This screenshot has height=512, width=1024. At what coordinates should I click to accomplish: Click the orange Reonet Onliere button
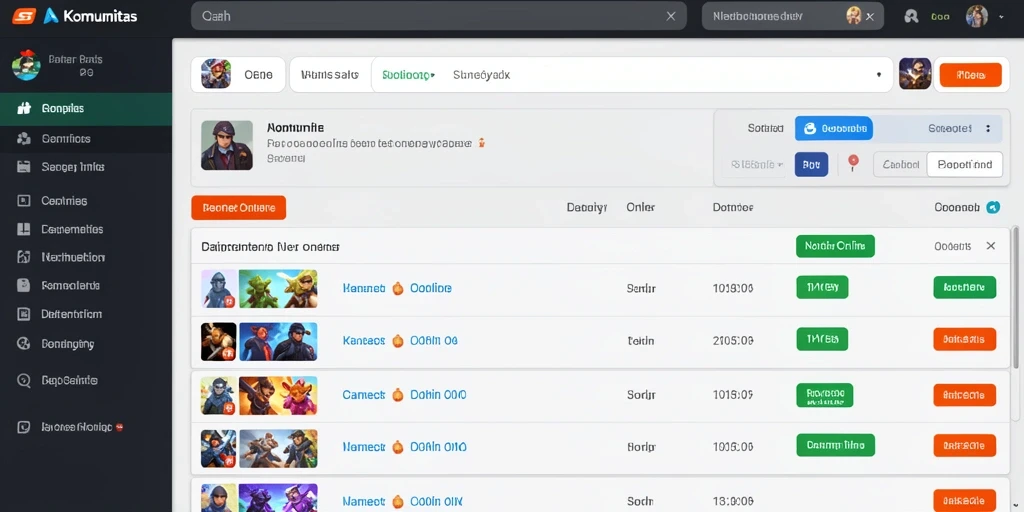coord(238,208)
